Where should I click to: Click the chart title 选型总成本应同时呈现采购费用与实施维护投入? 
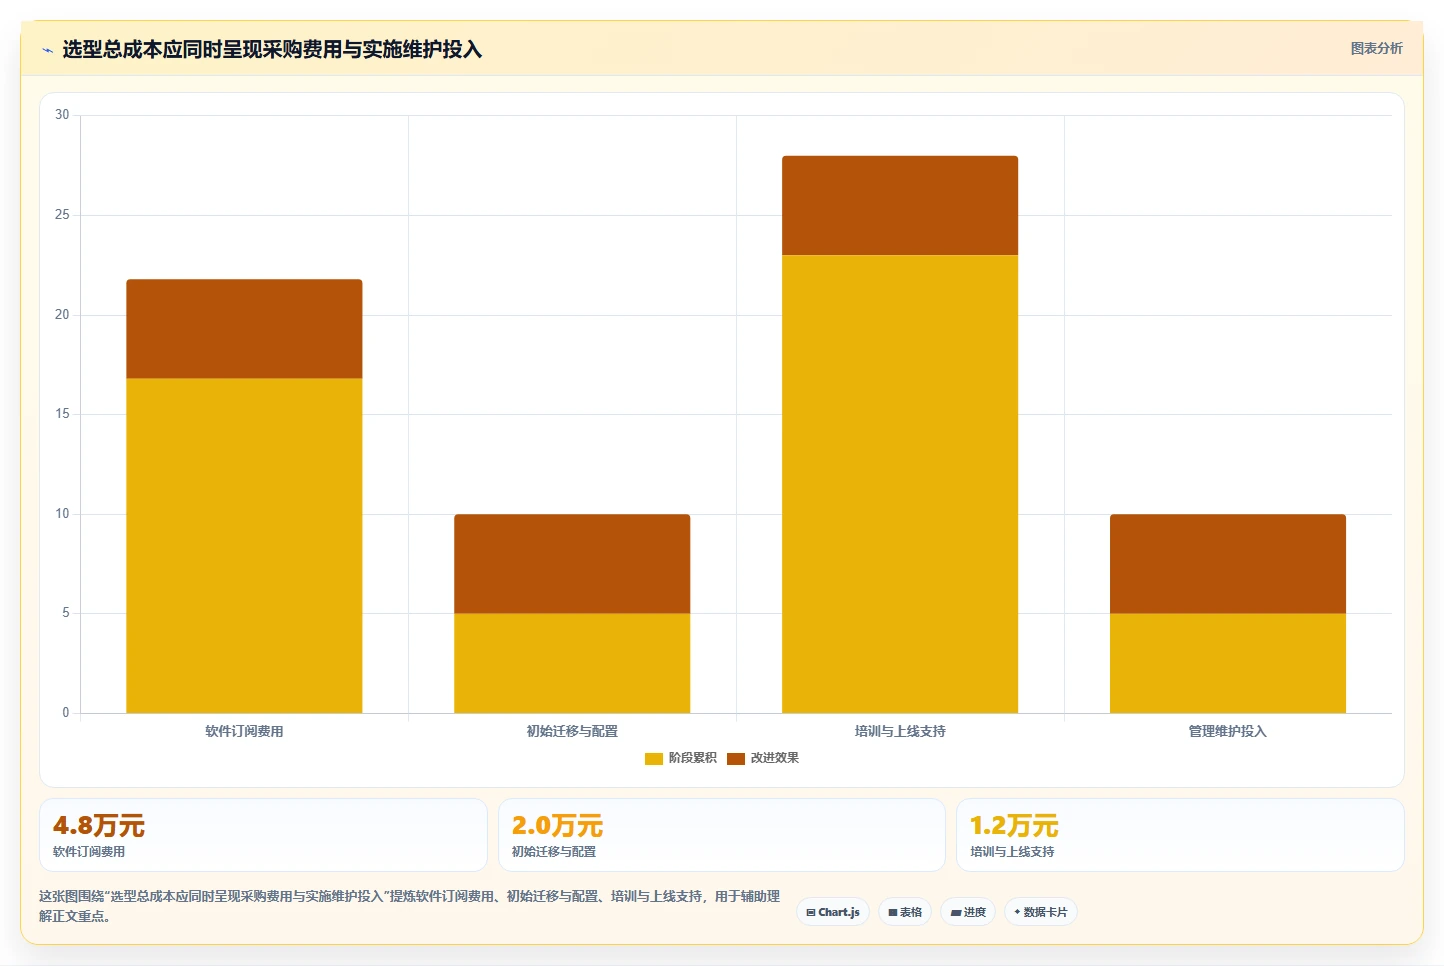(272, 49)
